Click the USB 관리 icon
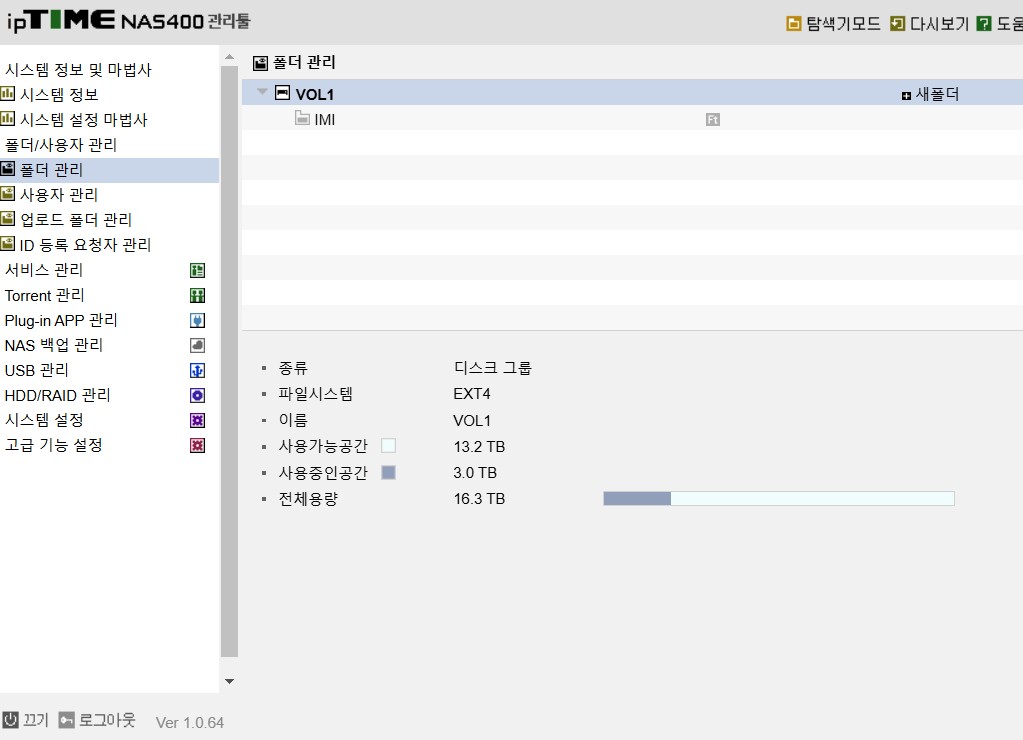Viewport: 1023px width, 740px height. (x=197, y=371)
